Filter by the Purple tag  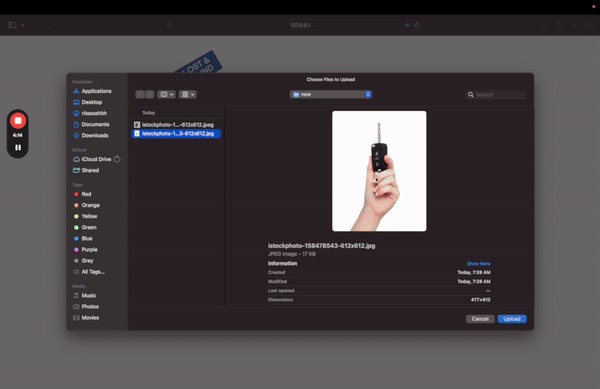[x=85, y=249]
